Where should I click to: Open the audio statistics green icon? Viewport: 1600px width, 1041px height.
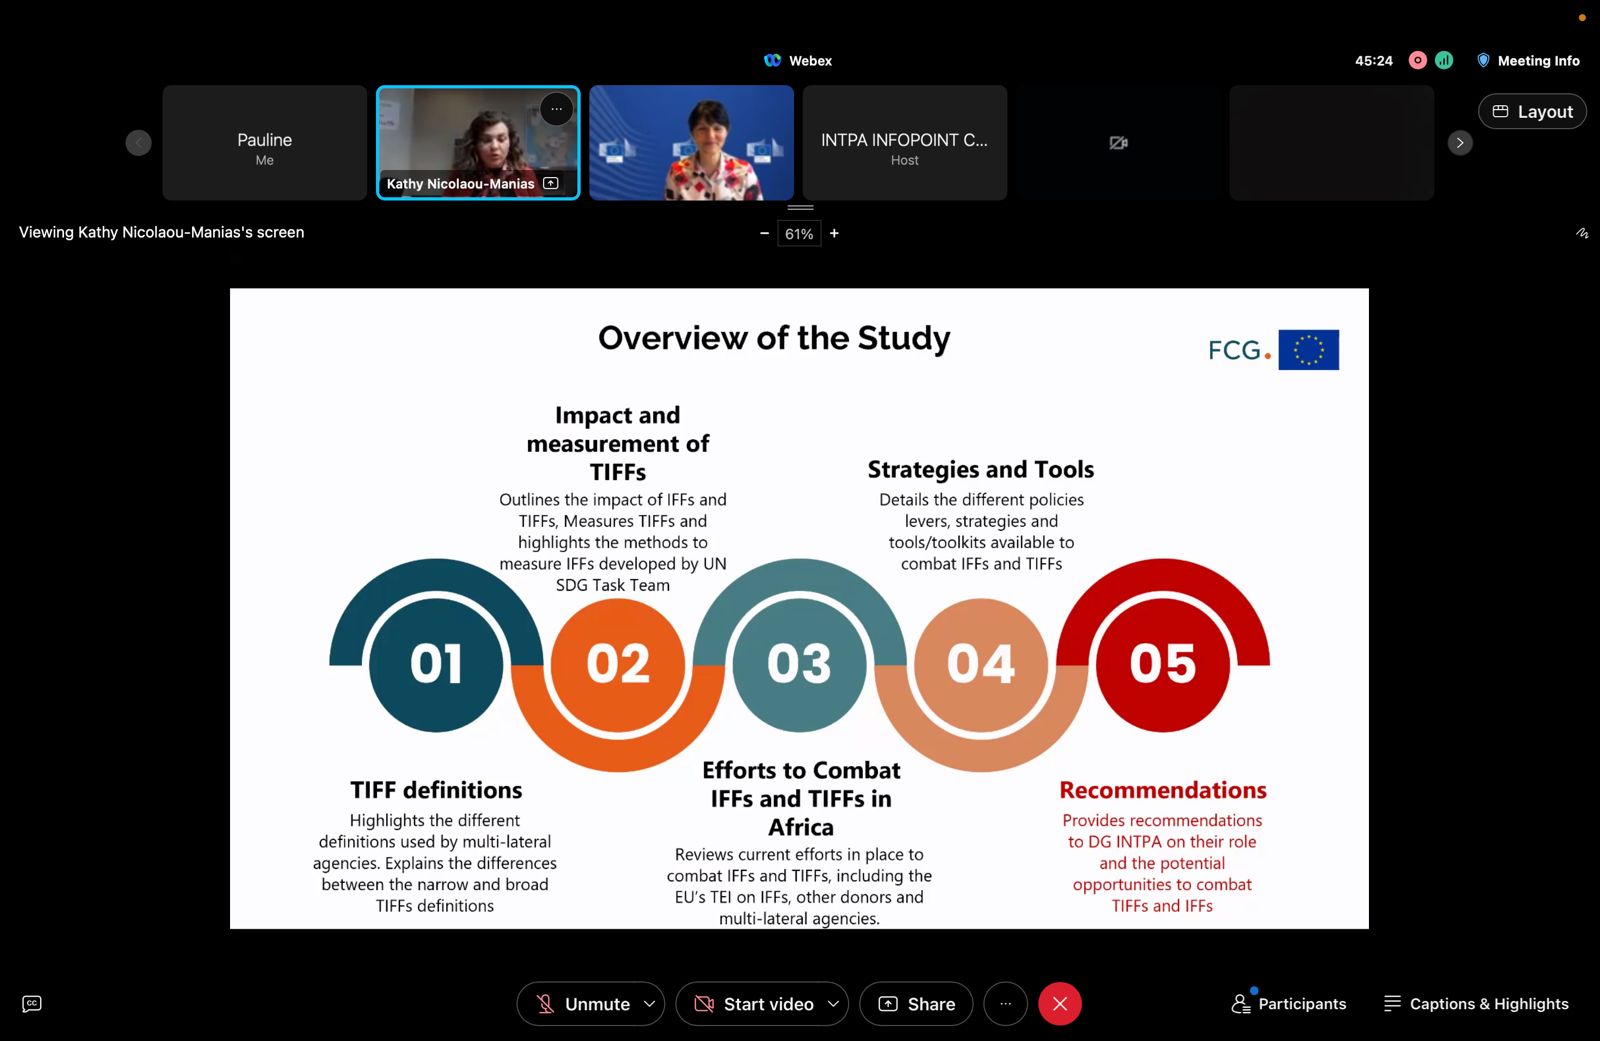(x=1444, y=61)
